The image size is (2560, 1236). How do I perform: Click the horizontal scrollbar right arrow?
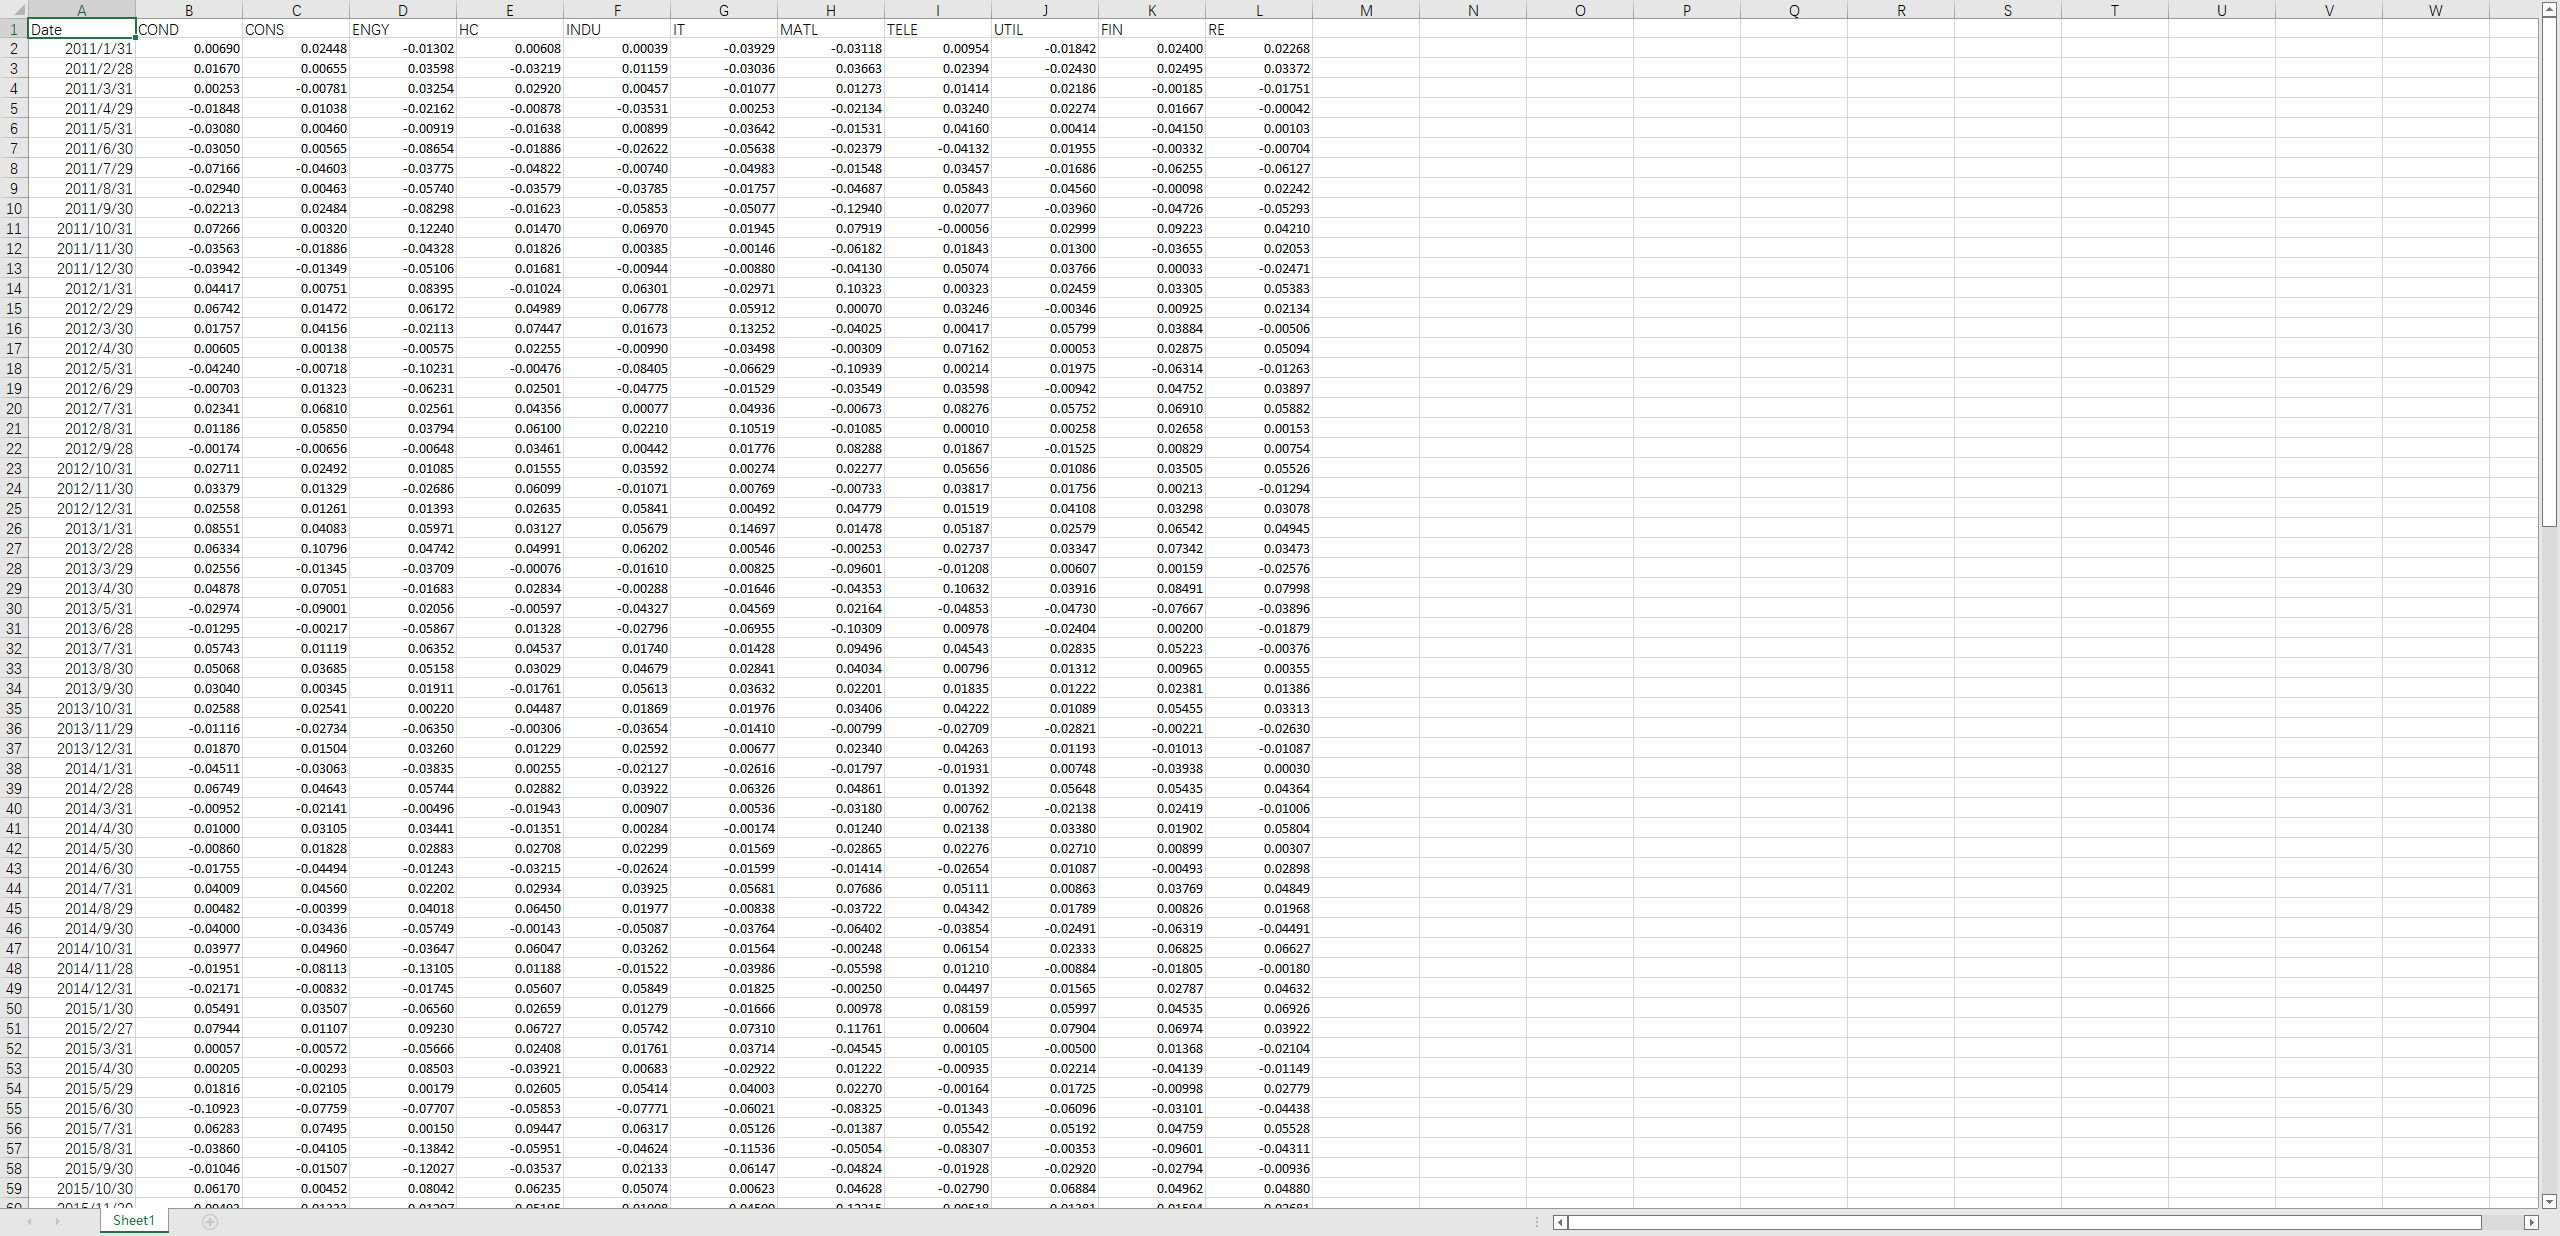(2531, 1222)
